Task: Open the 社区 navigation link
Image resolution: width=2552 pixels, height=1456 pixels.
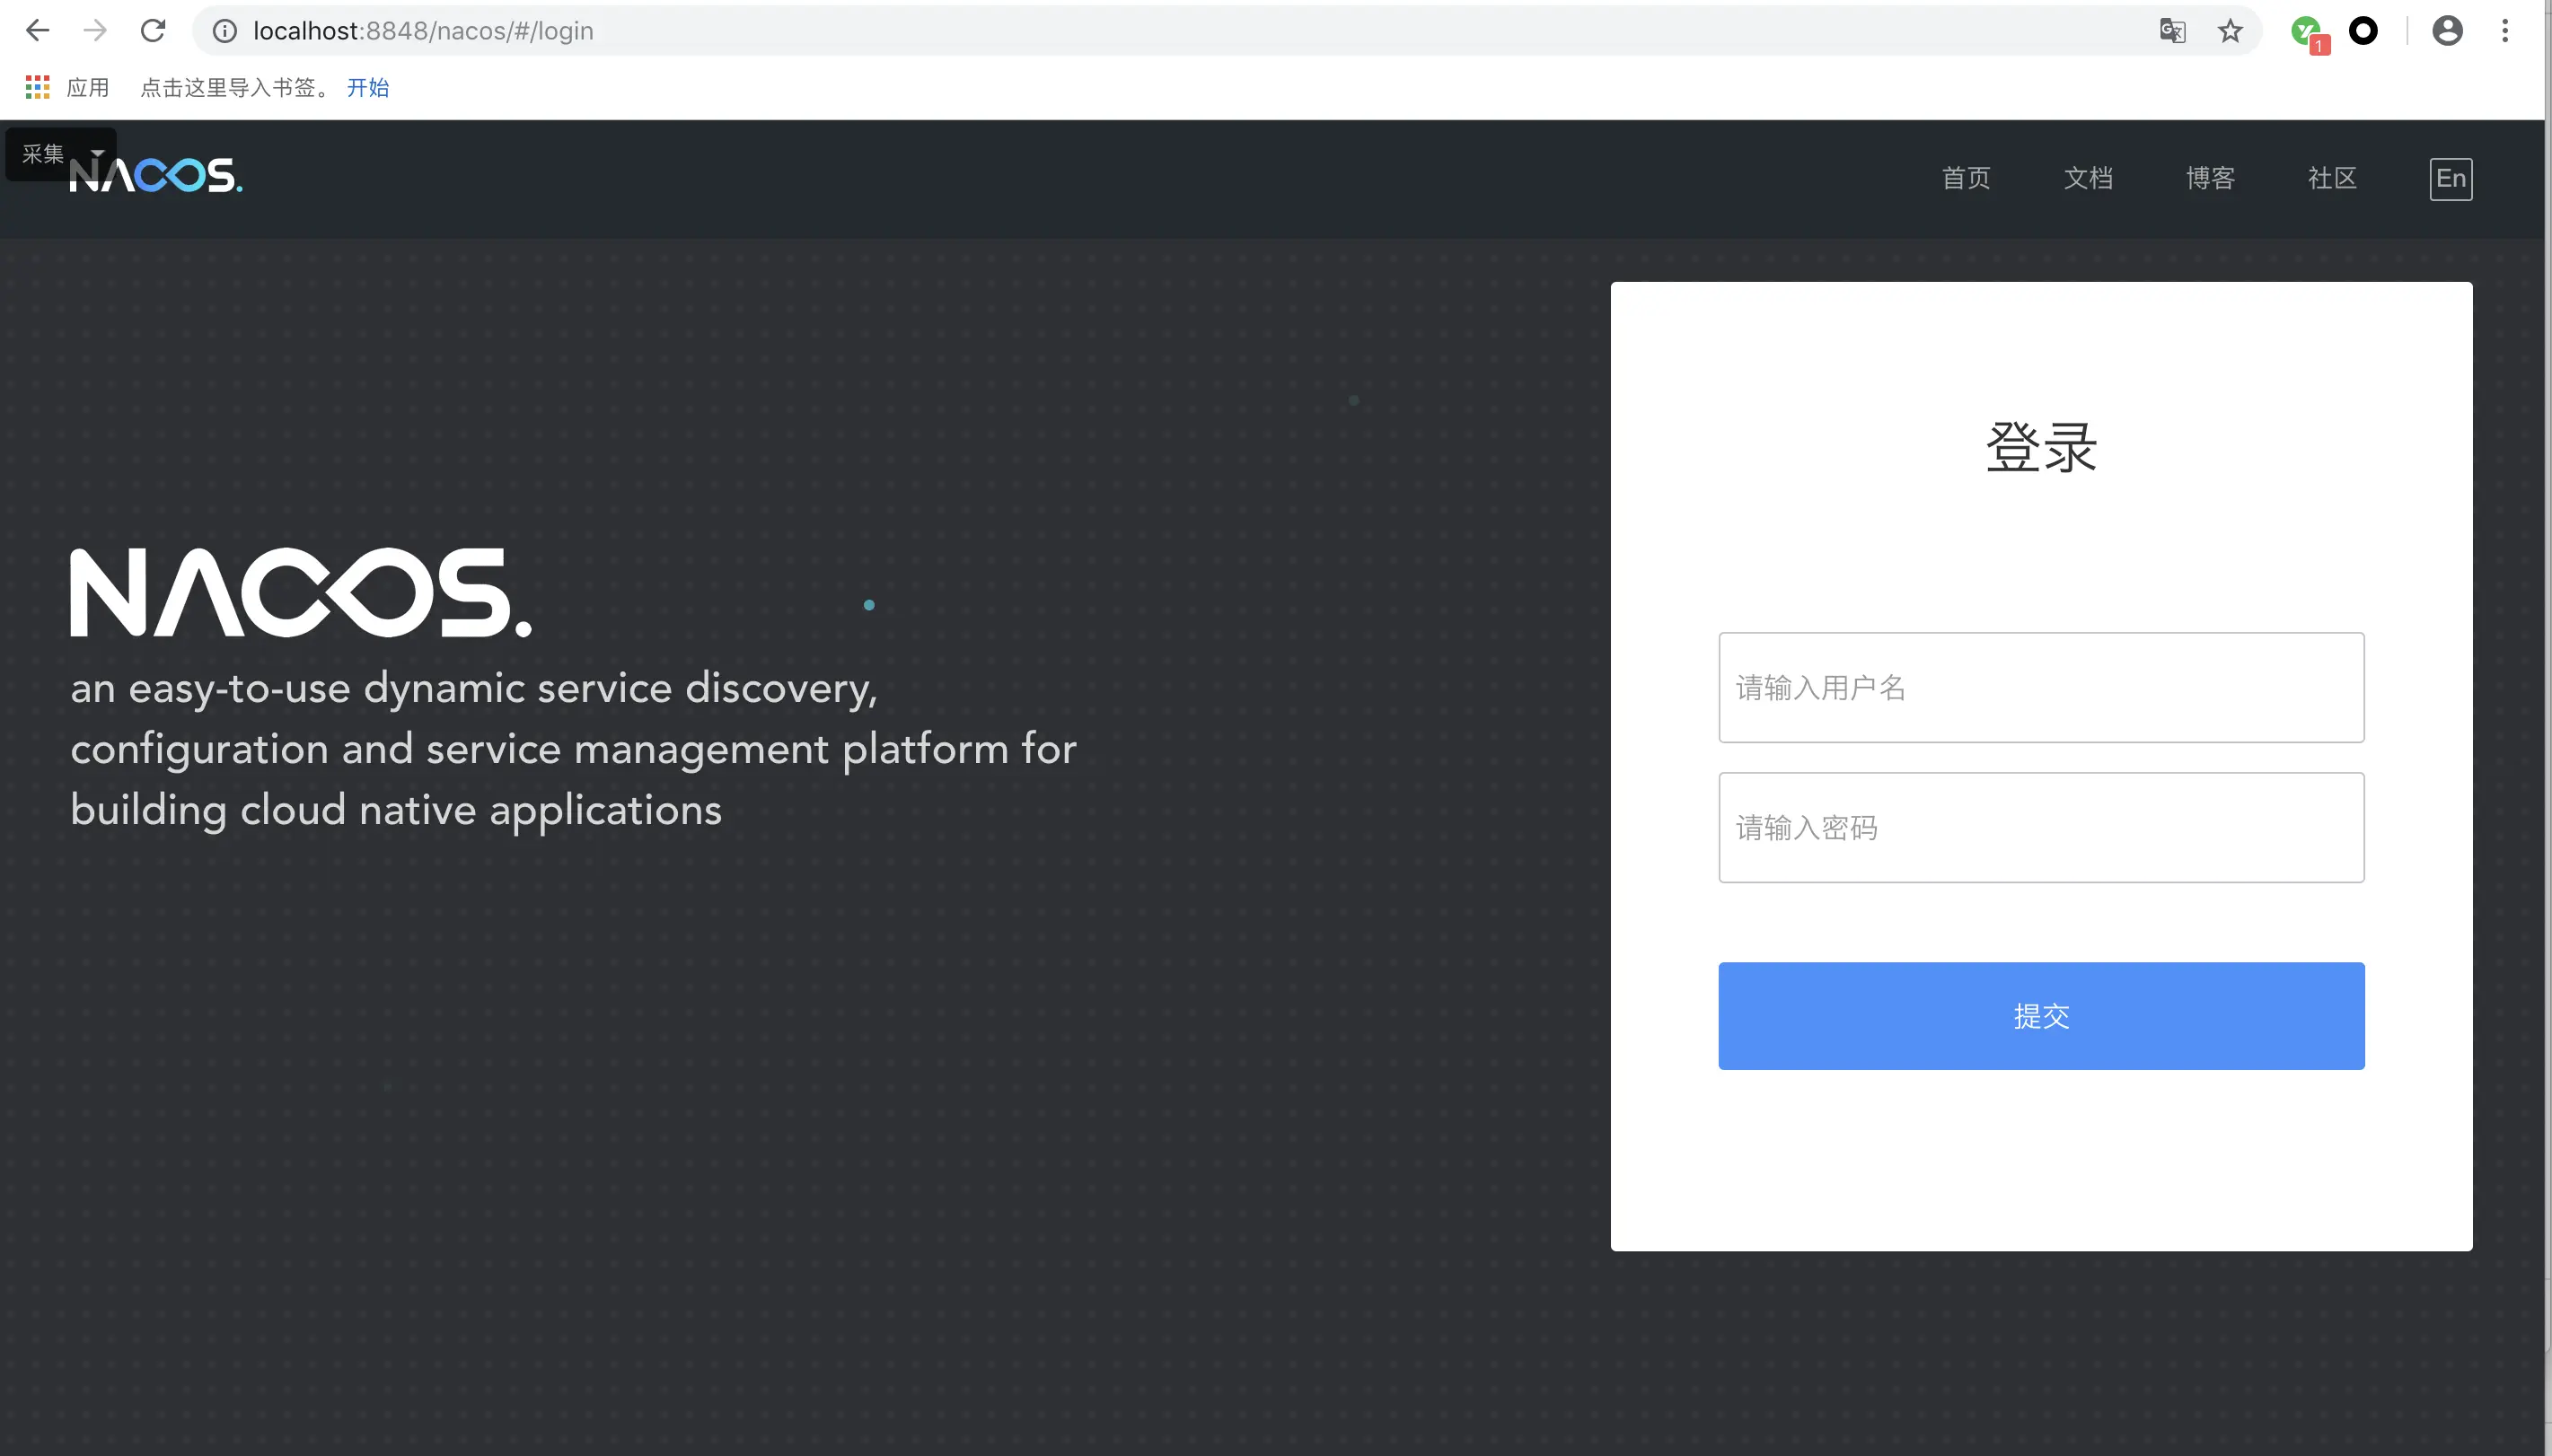Action: (x=2332, y=179)
